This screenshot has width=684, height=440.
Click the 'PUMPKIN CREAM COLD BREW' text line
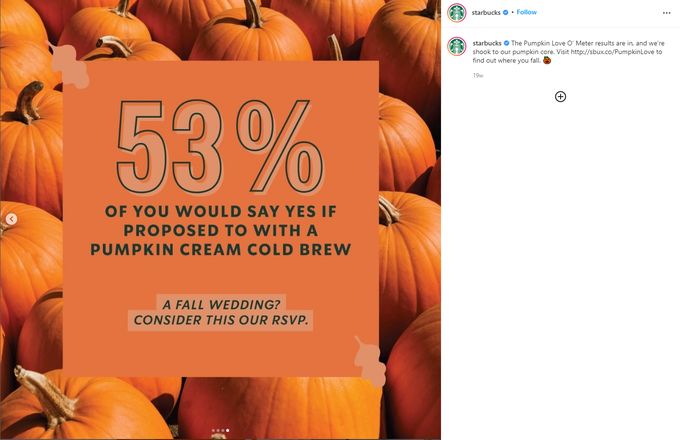coord(220,247)
